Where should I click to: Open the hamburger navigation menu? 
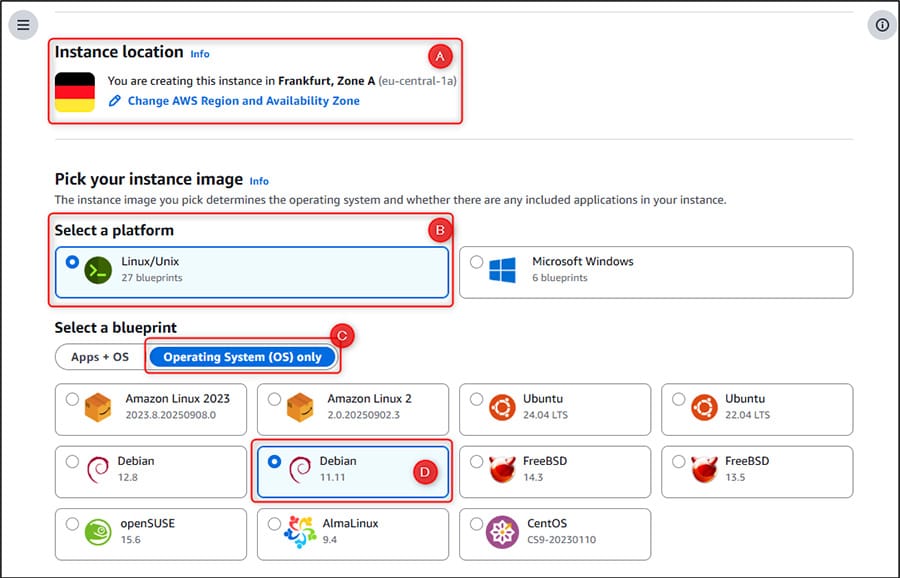pyautogui.click(x=23, y=25)
